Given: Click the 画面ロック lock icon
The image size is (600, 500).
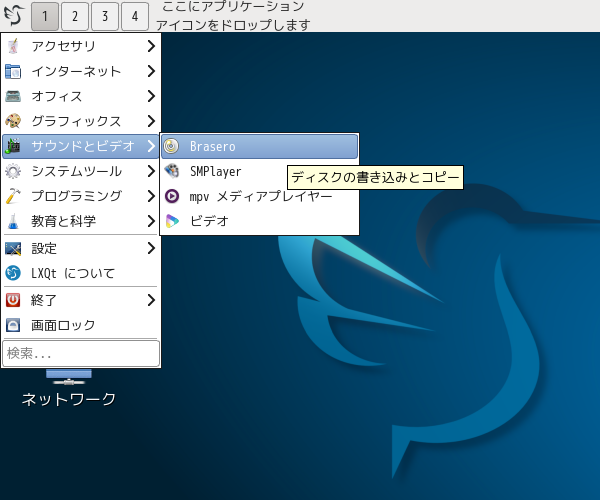Looking at the screenshot, I should pos(13,325).
